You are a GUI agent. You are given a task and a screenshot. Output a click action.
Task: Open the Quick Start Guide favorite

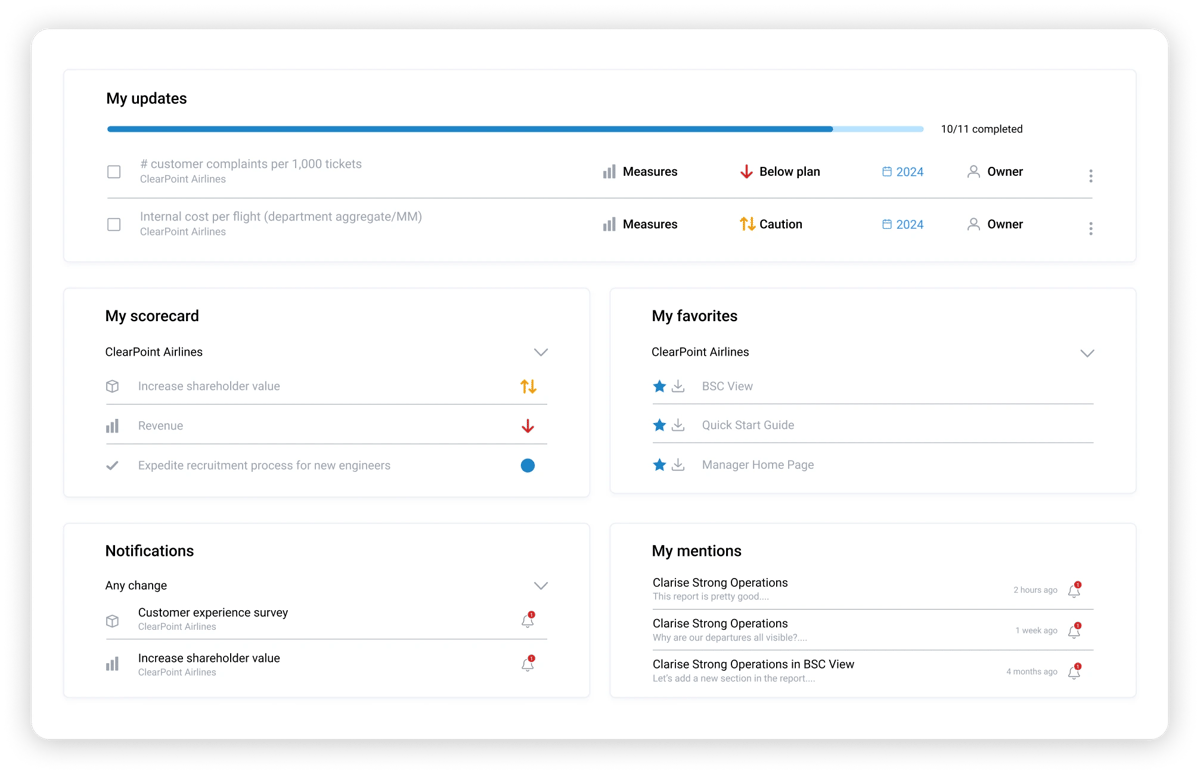pos(748,425)
